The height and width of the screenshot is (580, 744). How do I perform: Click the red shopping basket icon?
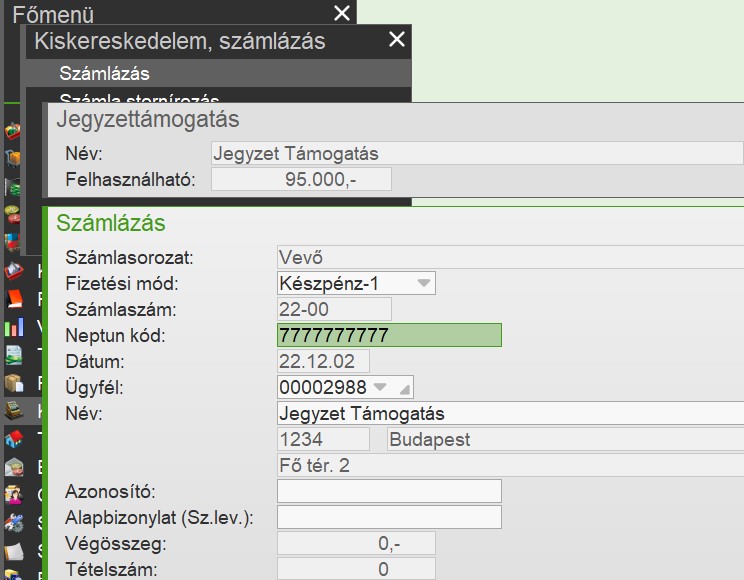14,271
